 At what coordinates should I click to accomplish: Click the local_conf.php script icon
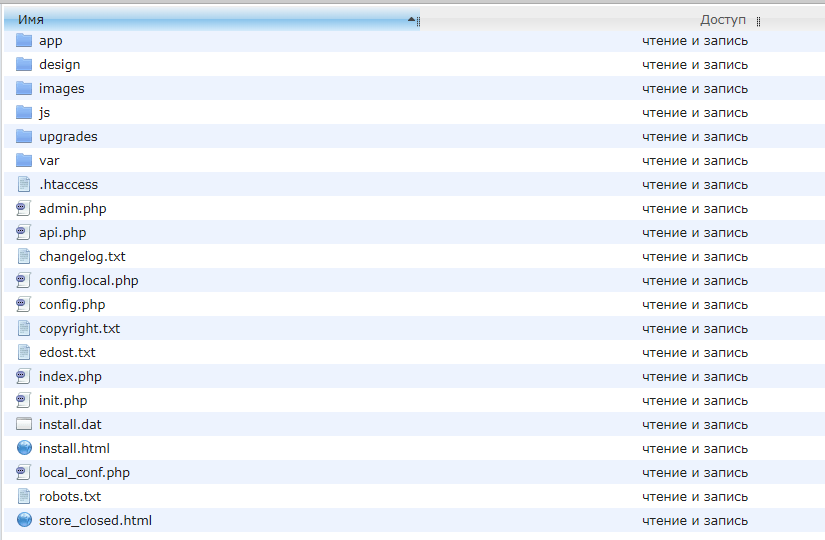(x=24, y=473)
